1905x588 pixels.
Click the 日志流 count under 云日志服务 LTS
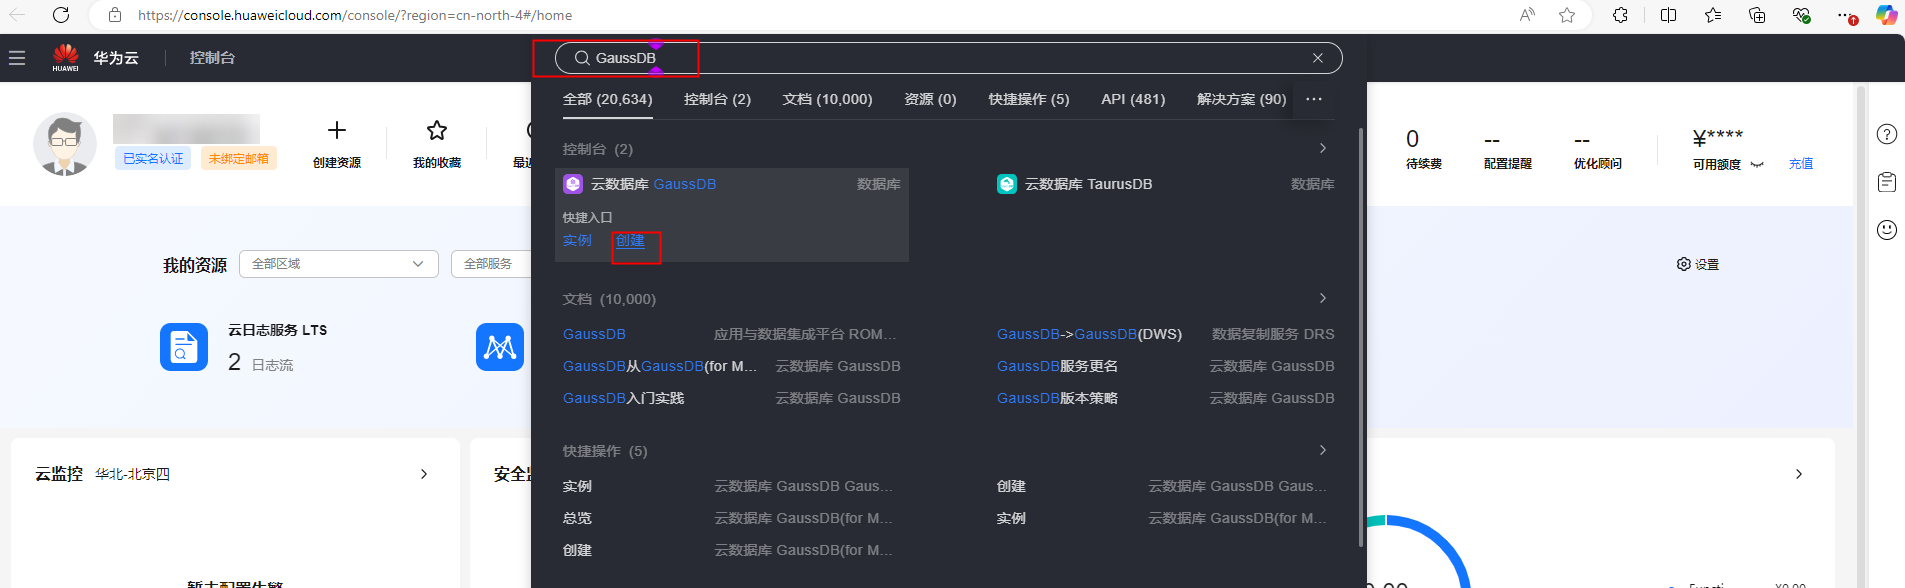click(x=234, y=362)
